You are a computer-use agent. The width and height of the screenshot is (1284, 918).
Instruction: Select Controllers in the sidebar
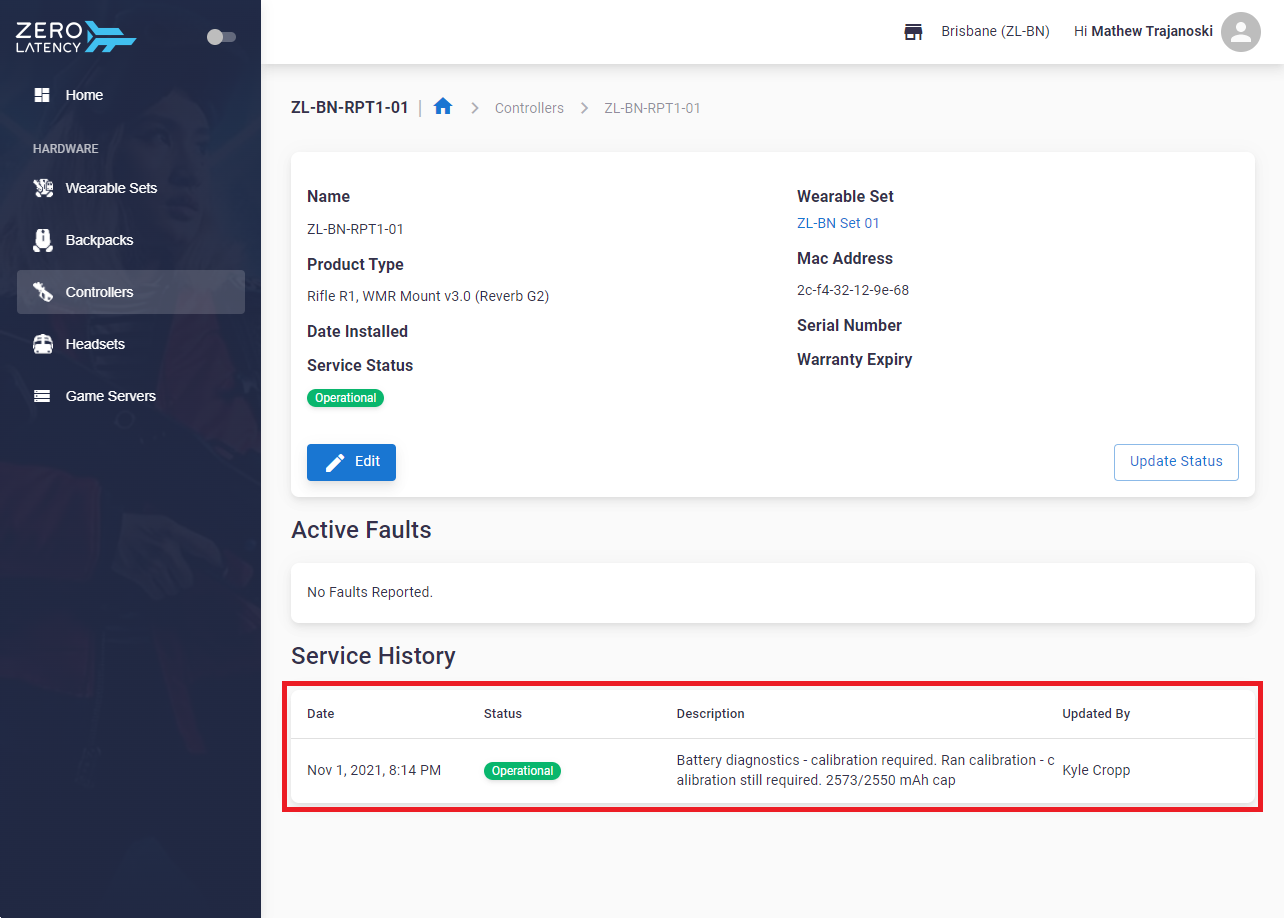pos(131,292)
